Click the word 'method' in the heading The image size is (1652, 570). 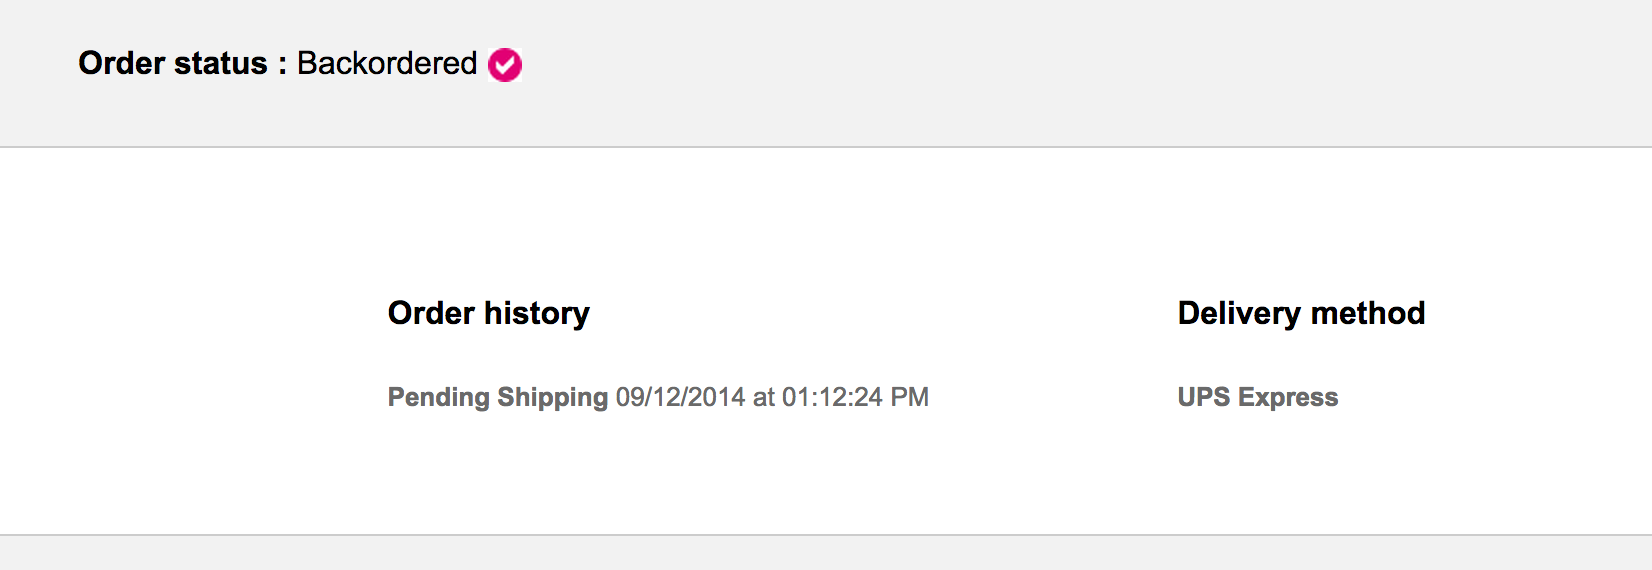point(1368,313)
